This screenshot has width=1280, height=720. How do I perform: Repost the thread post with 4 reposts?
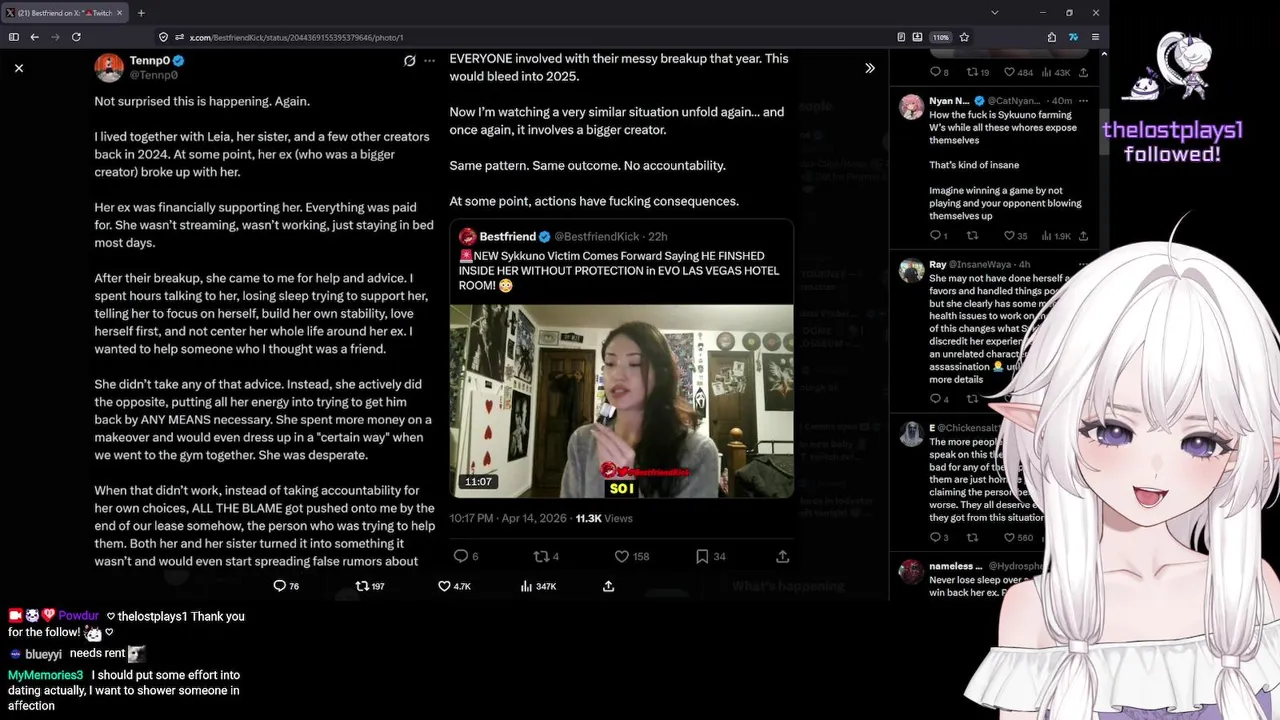click(x=546, y=556)
